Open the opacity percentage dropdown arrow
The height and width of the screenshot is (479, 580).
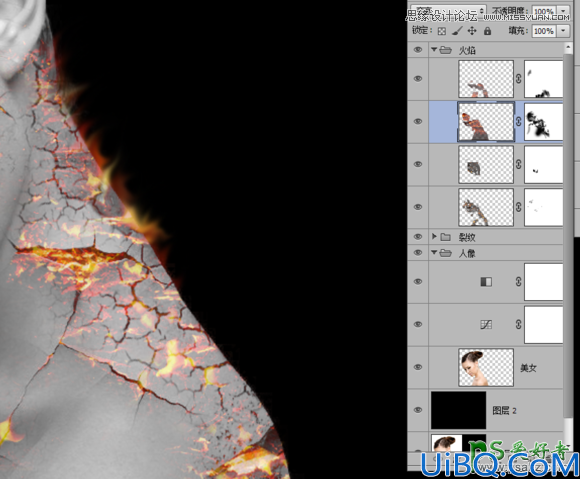click(x=563, y=11)
